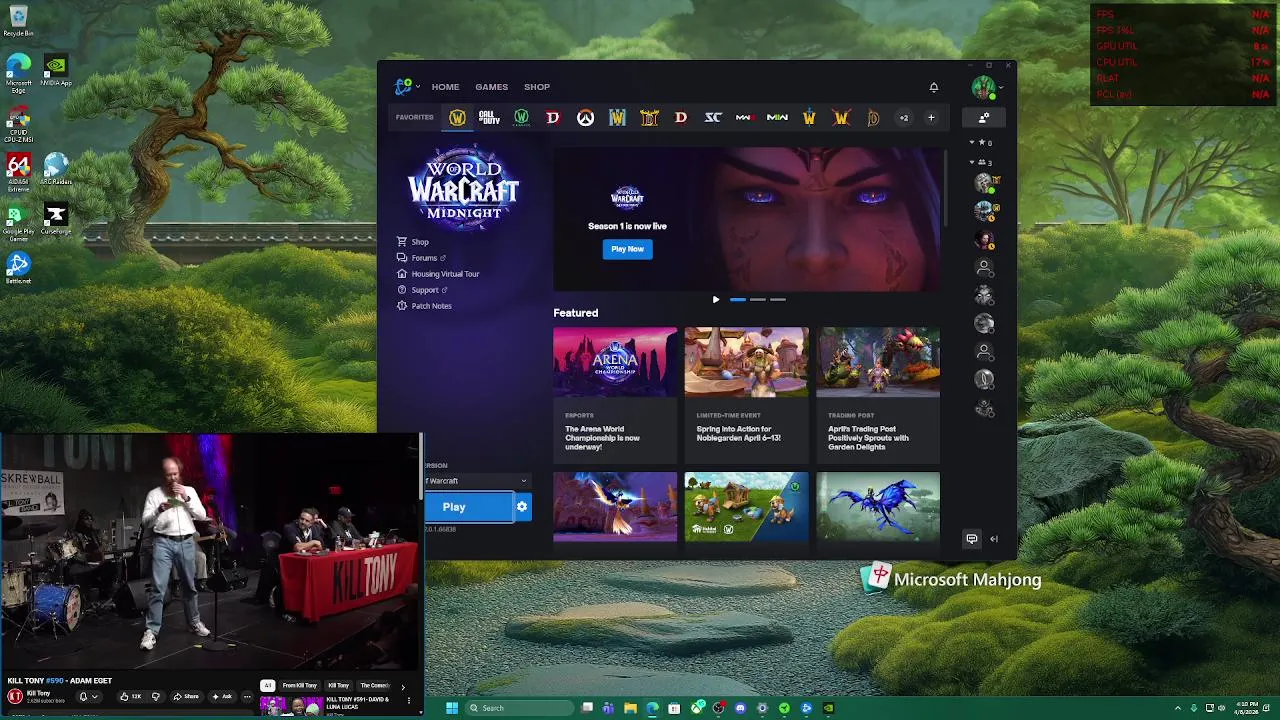Open the blue dragon mount thumbnail
This screenshot has height=720, width=1280.
point(878,507)
